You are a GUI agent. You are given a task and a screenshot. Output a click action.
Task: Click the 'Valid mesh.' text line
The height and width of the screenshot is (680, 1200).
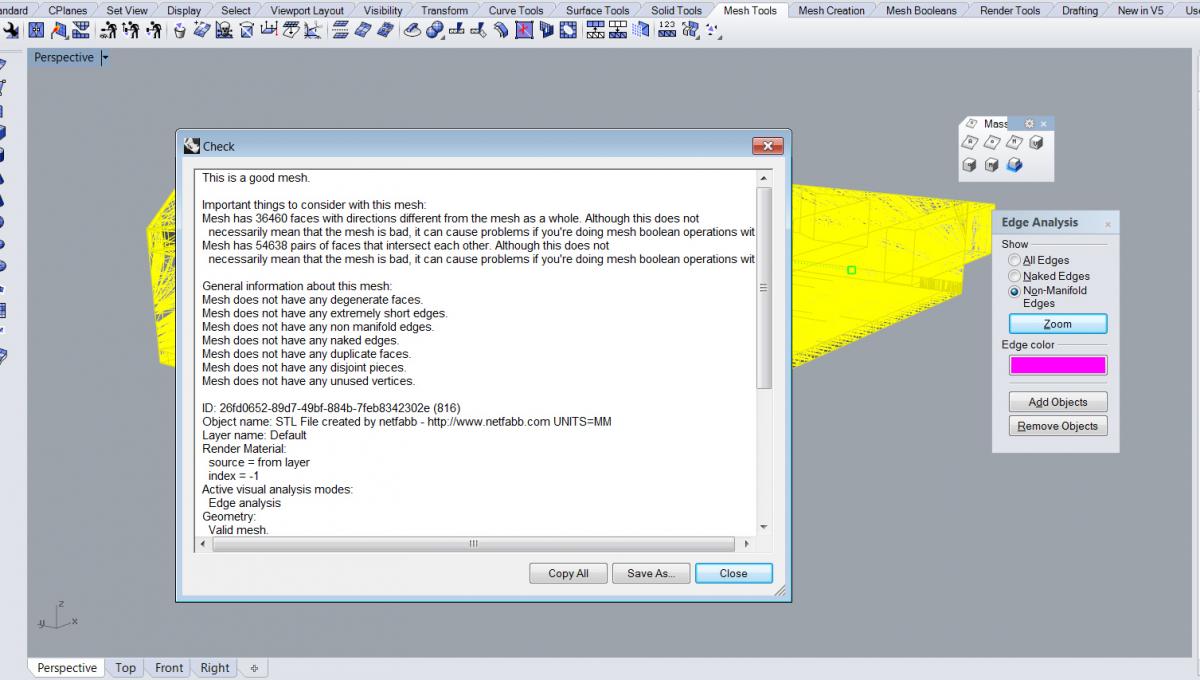pyautogui.click(x=238, y=530)
